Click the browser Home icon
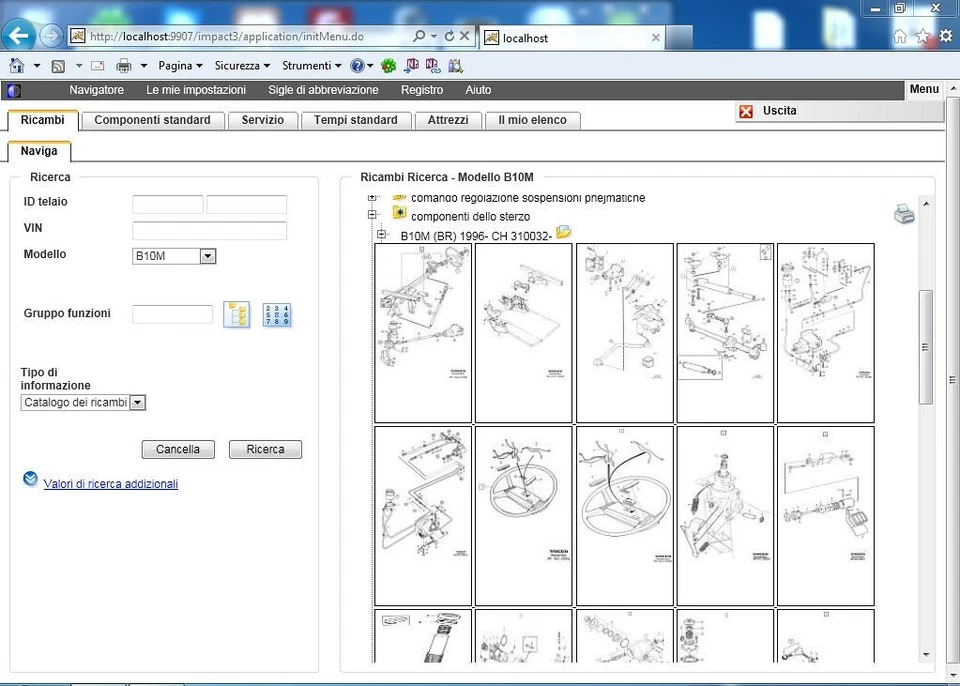 [900, 36]
